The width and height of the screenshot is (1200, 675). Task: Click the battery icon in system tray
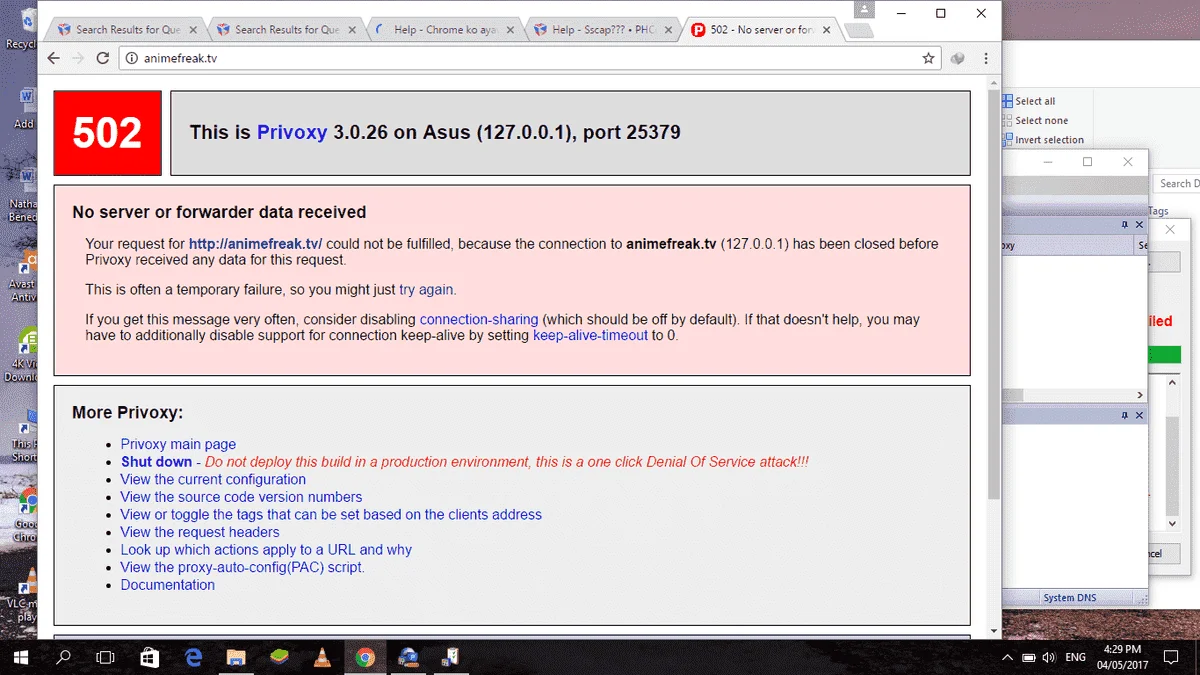(1028, 657)
